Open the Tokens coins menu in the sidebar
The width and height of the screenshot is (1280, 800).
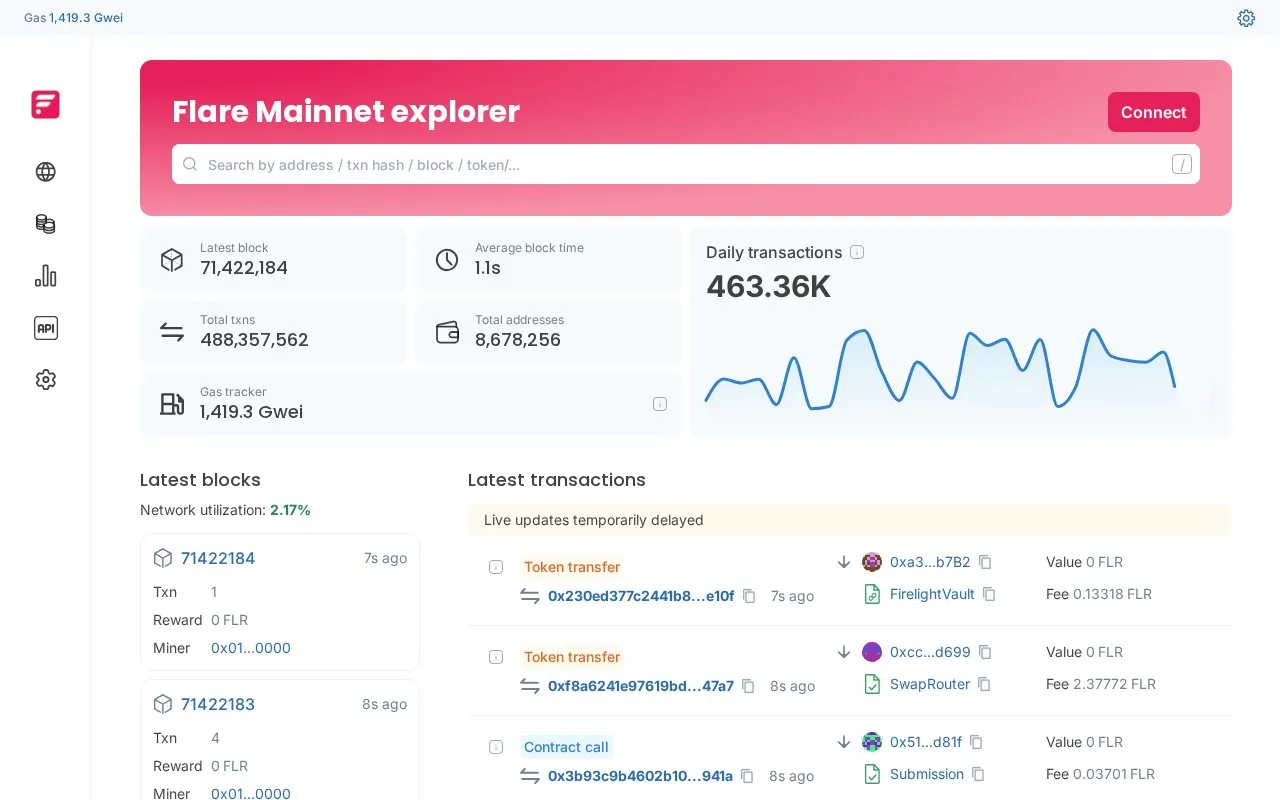[x=45, y=224]
